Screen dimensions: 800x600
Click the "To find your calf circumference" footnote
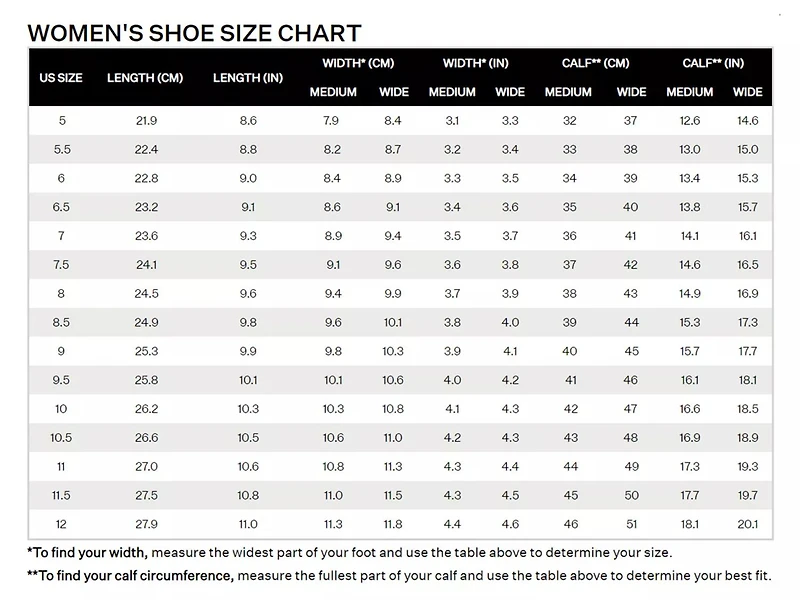coord(399,575)
